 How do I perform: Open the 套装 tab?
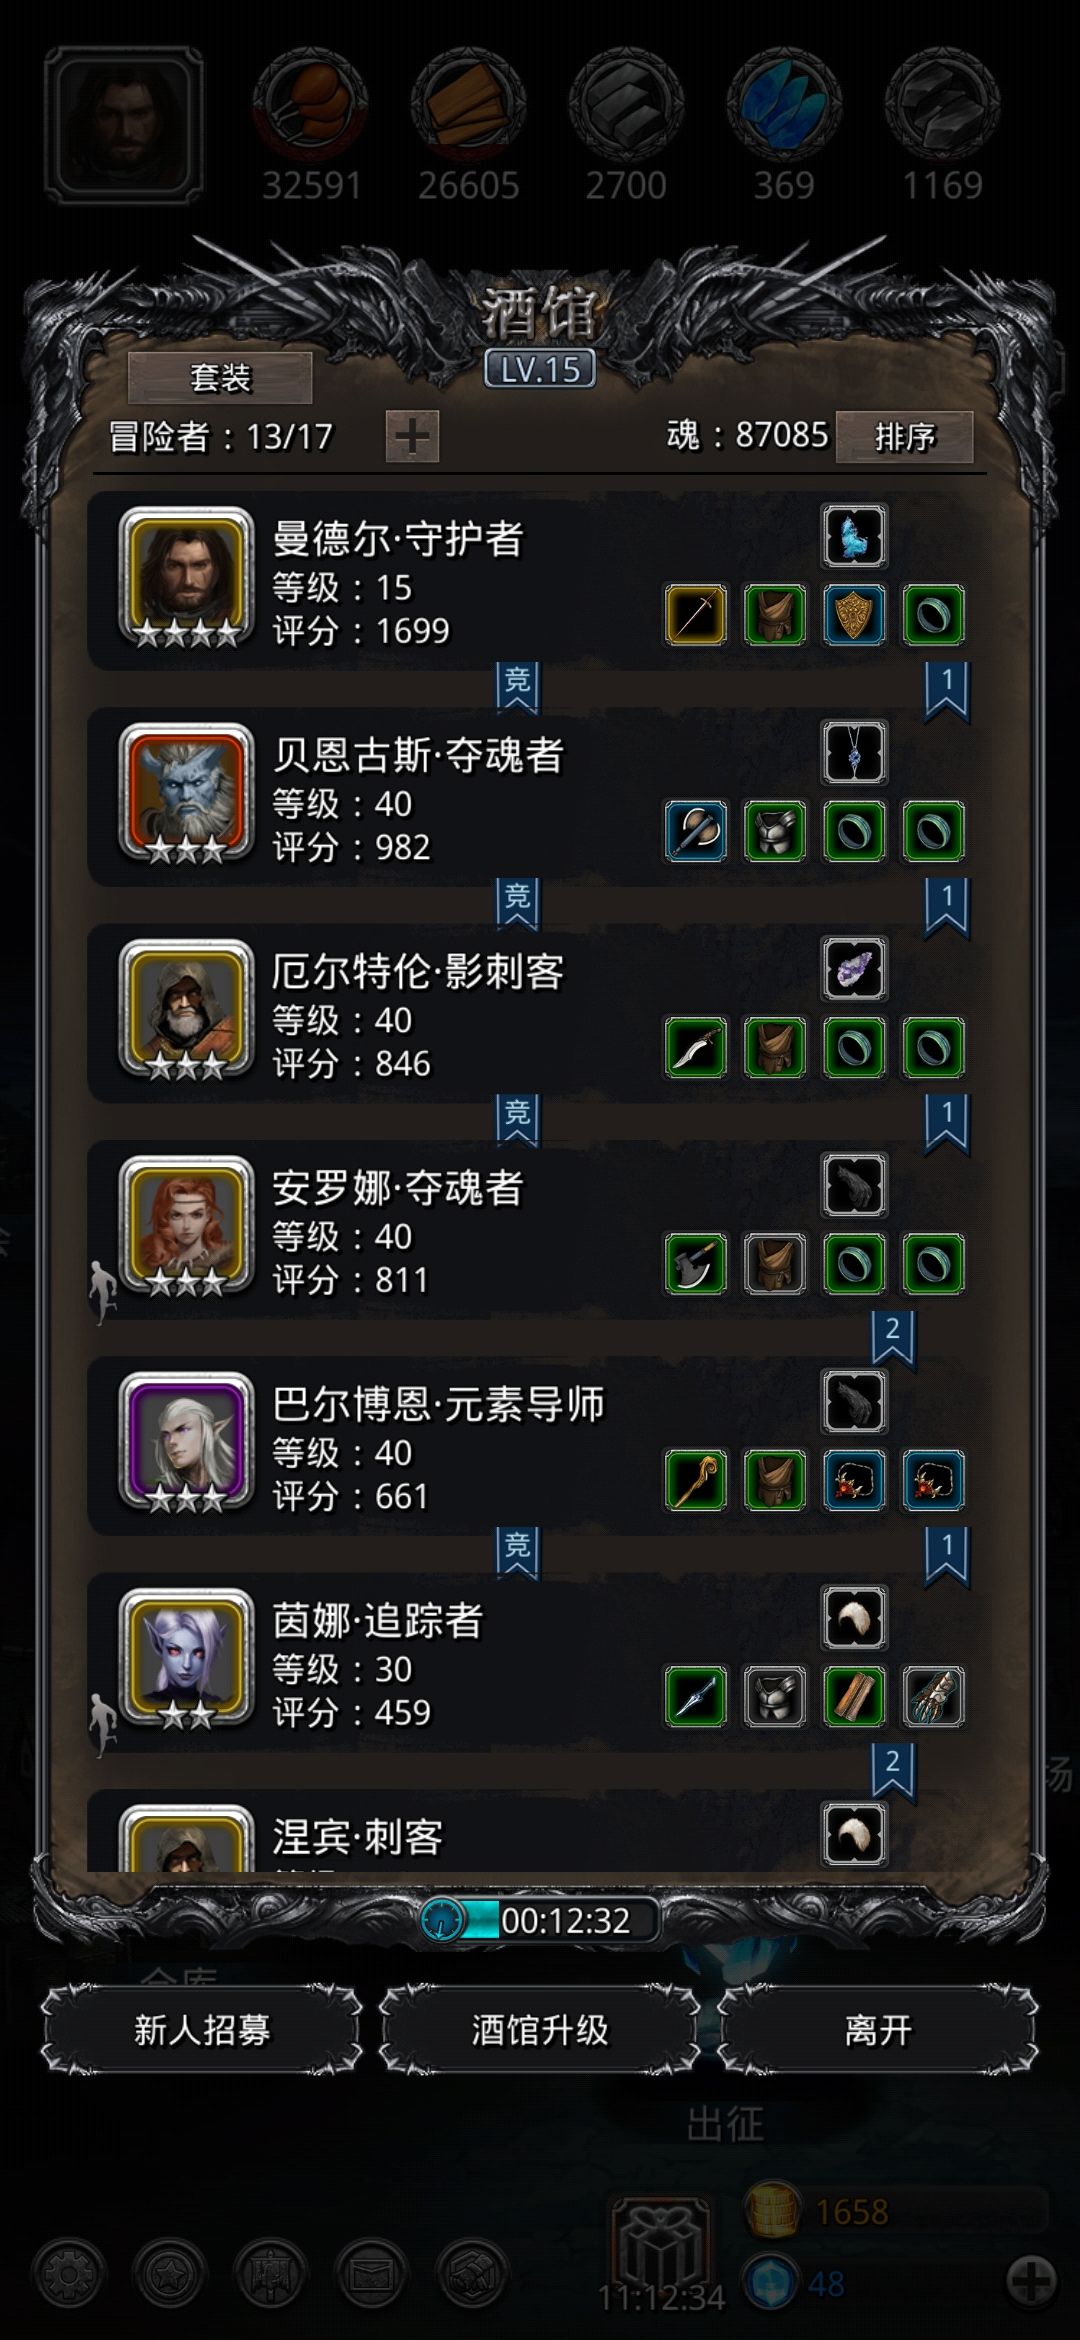tap(220, 378)
